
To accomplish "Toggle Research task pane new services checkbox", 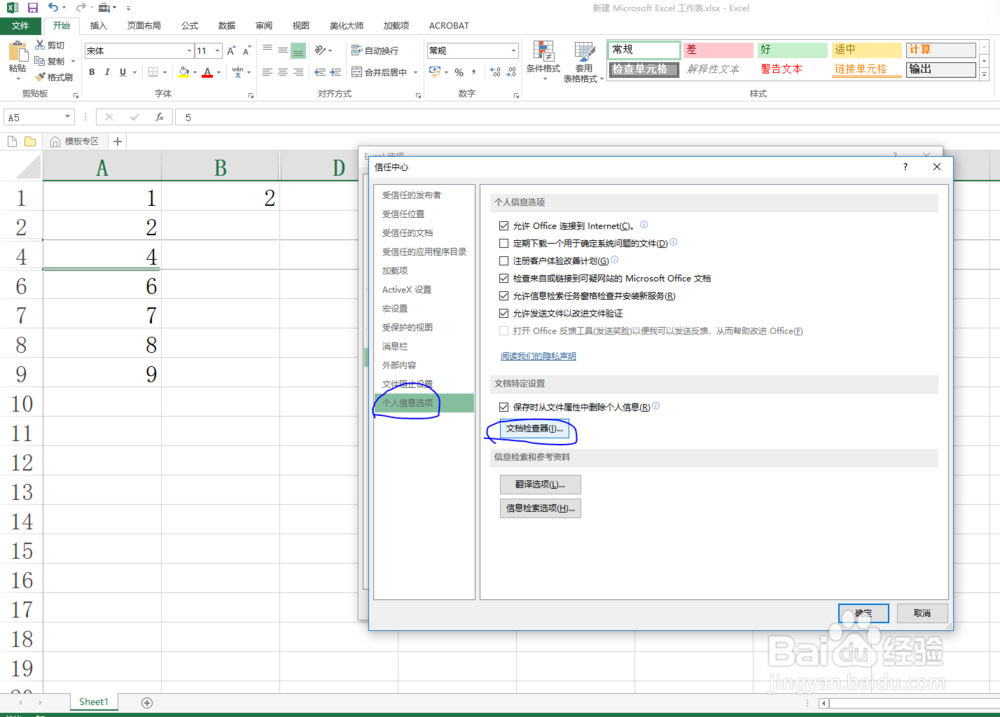I will pos(504,296).
